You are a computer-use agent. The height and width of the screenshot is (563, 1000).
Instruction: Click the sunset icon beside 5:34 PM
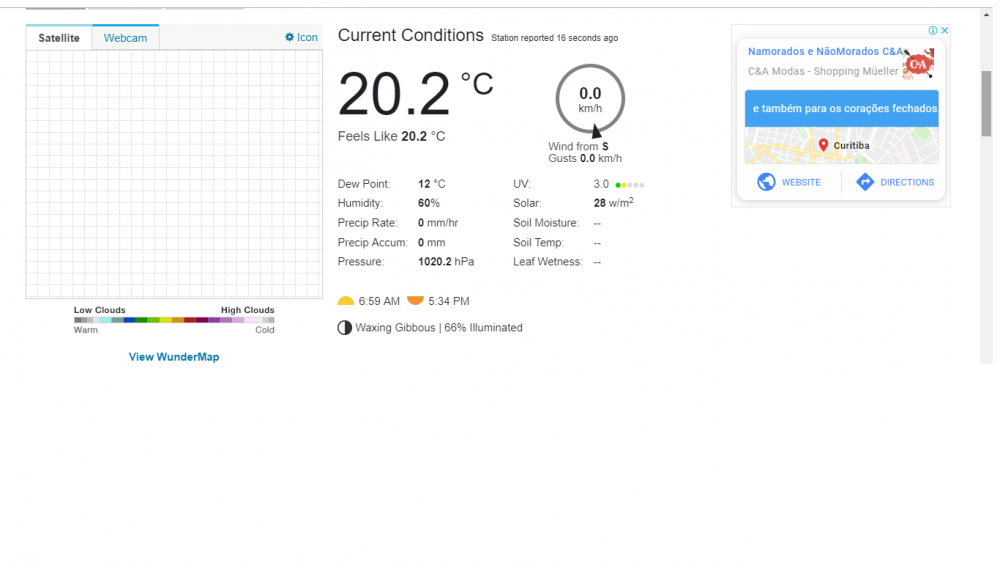click(x=415, y=300)
